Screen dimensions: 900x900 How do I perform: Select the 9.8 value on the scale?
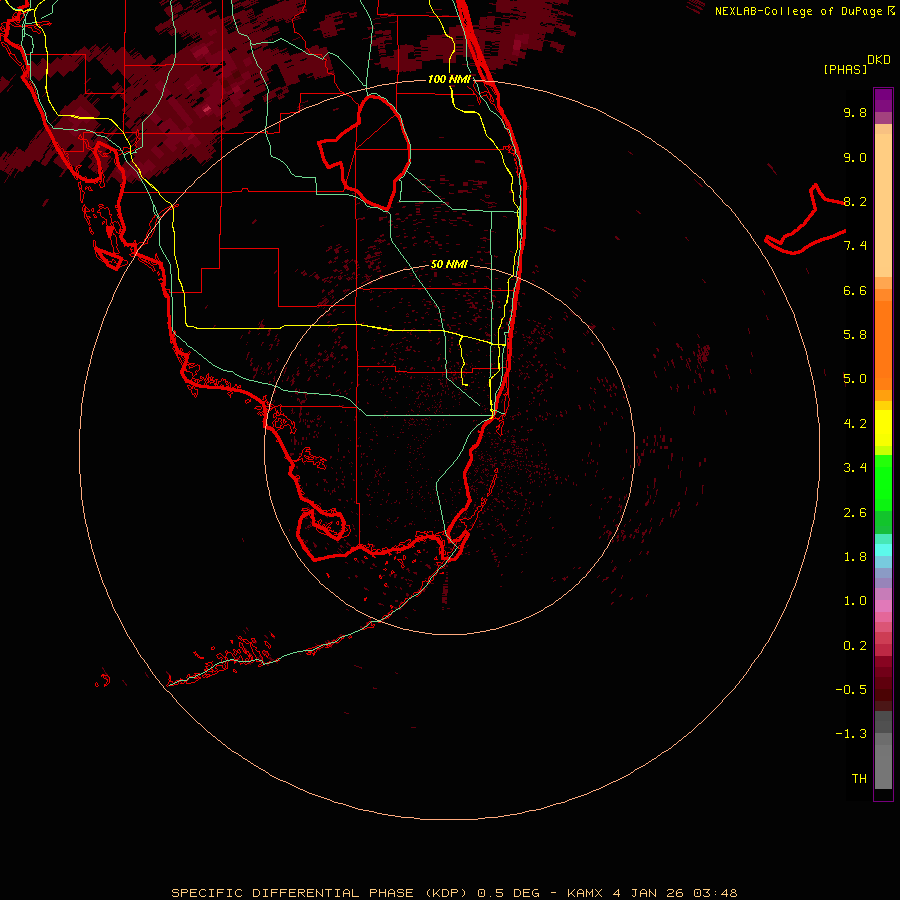855,112
